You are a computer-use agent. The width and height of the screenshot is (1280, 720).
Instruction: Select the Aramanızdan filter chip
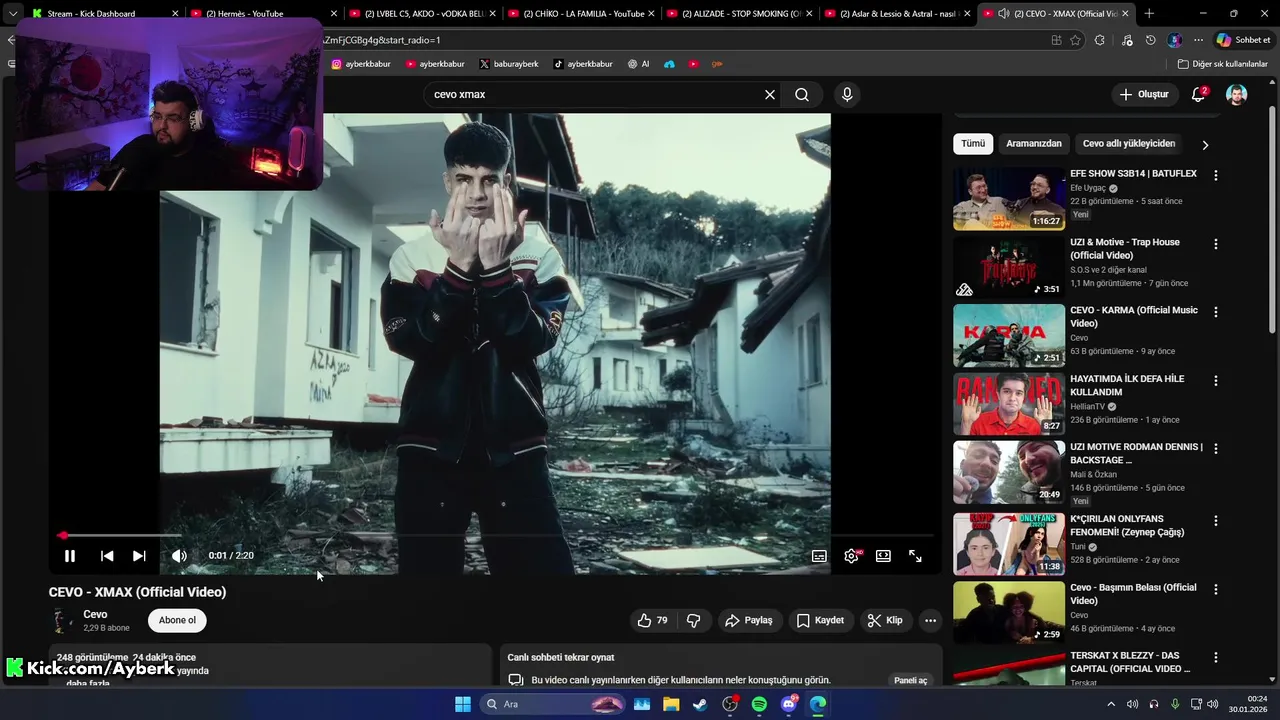[x=1034, y=143]
